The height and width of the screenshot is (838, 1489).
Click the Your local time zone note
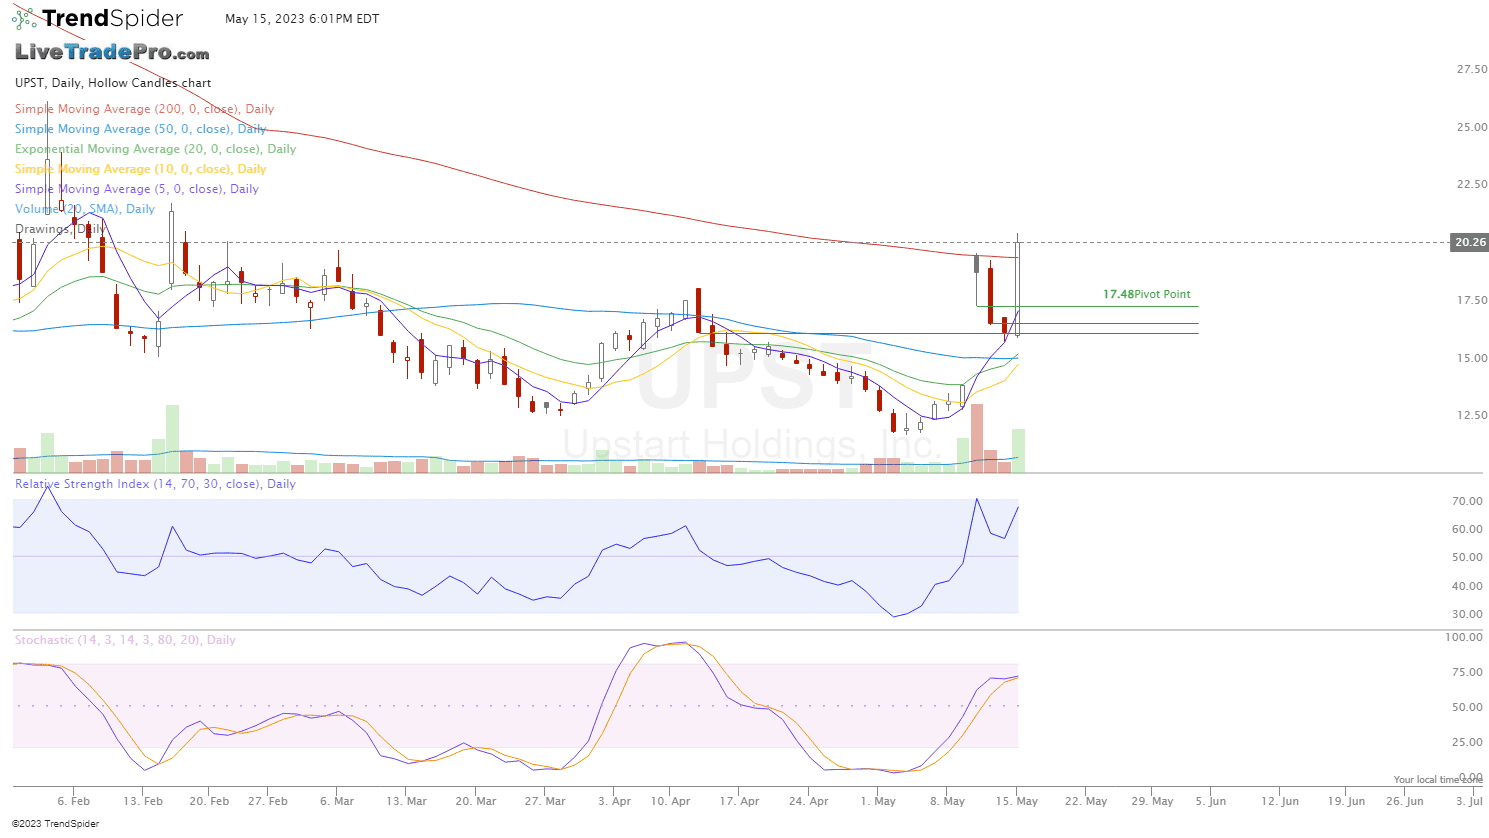(x=1438, y=779)
